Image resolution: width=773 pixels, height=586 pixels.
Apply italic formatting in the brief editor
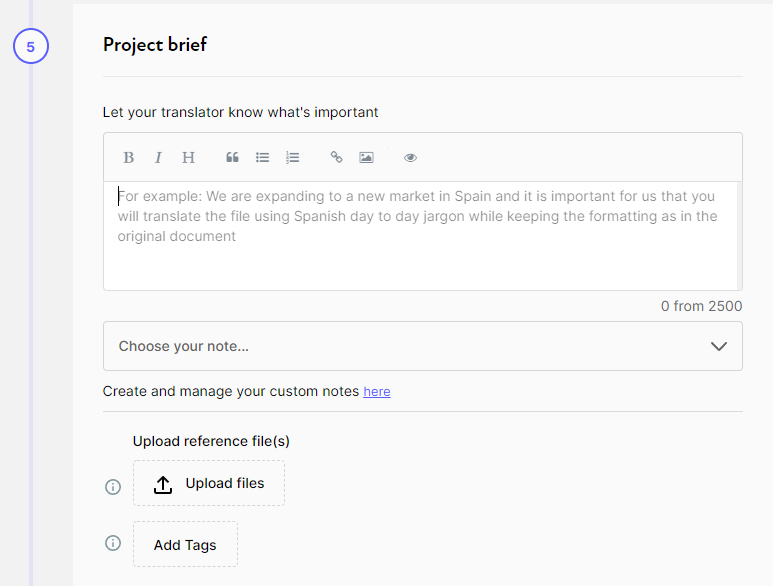pyautogui.click(x=158, y=158)
